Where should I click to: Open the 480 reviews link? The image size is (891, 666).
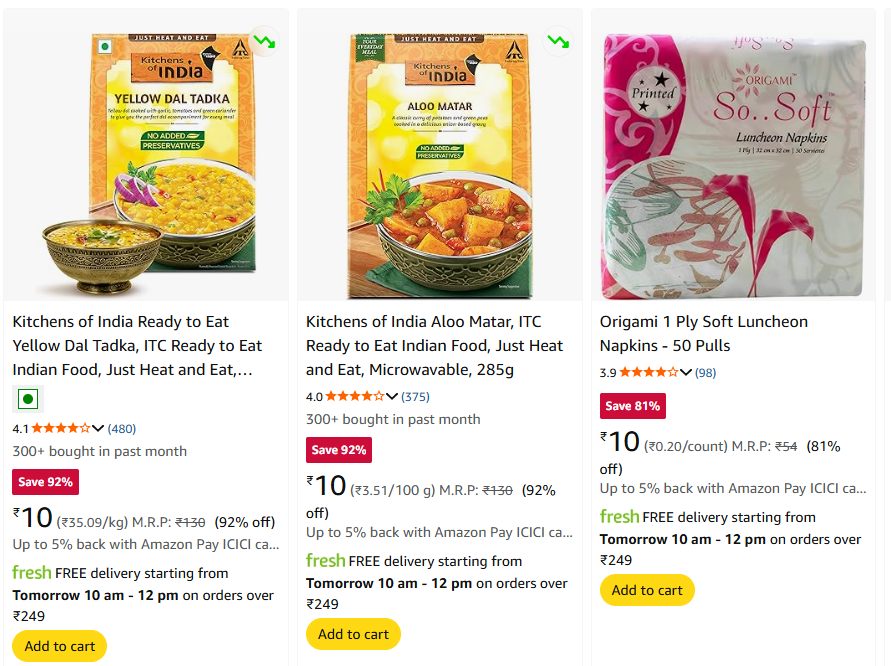click(x=122, y=428)
